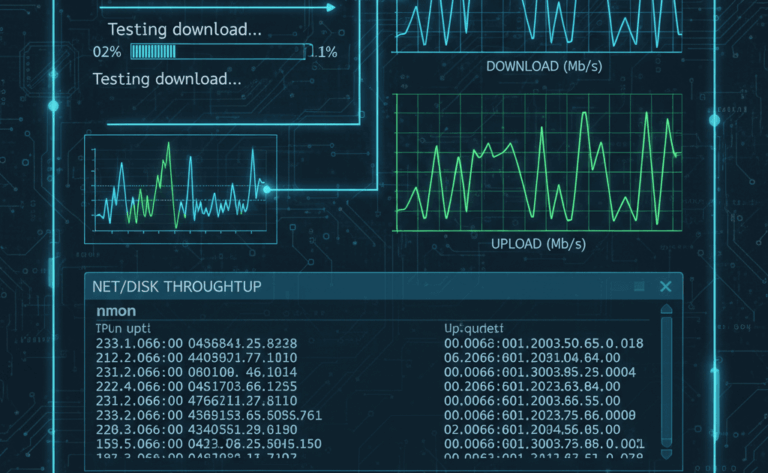Click the nmon heading
This screenshot has height=473, width=768.
pyautogui.click(x=116, y=311)
